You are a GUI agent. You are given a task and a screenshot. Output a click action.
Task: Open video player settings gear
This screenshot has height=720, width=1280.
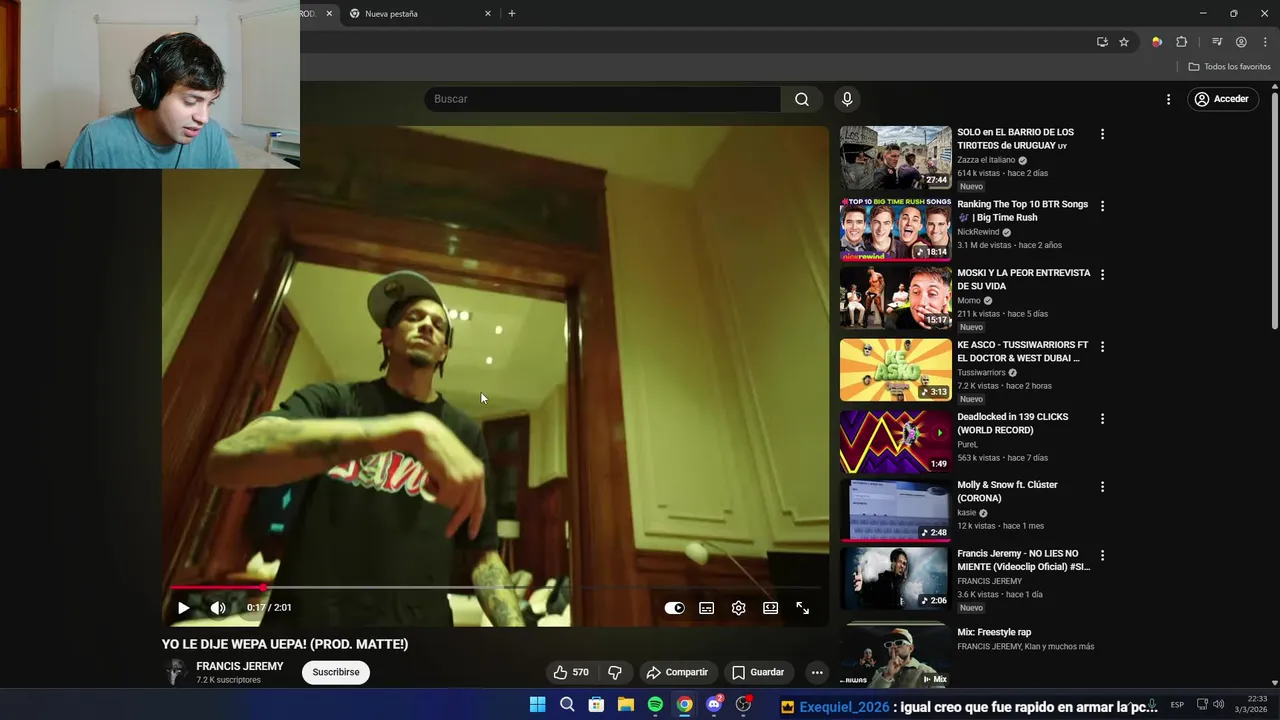coord(739,608)
